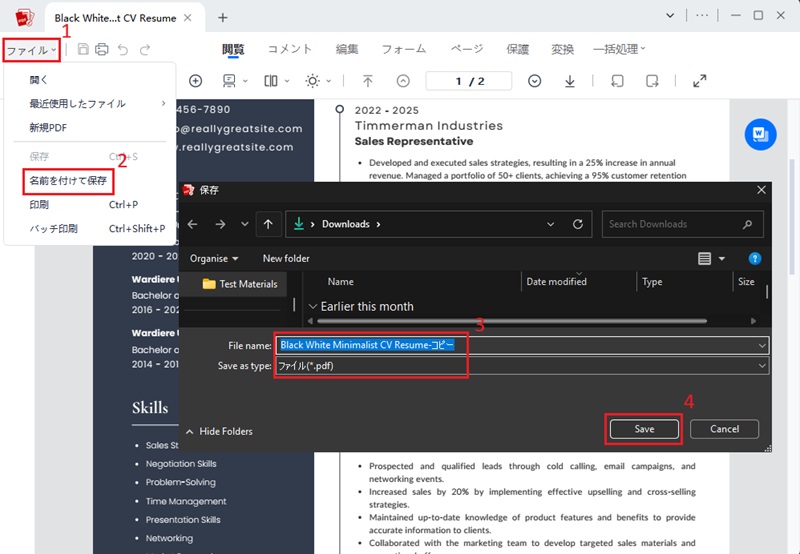The height and width of the screenshot is (554, 800).
Task: Click Downloads in the address path
Action: 346,224
